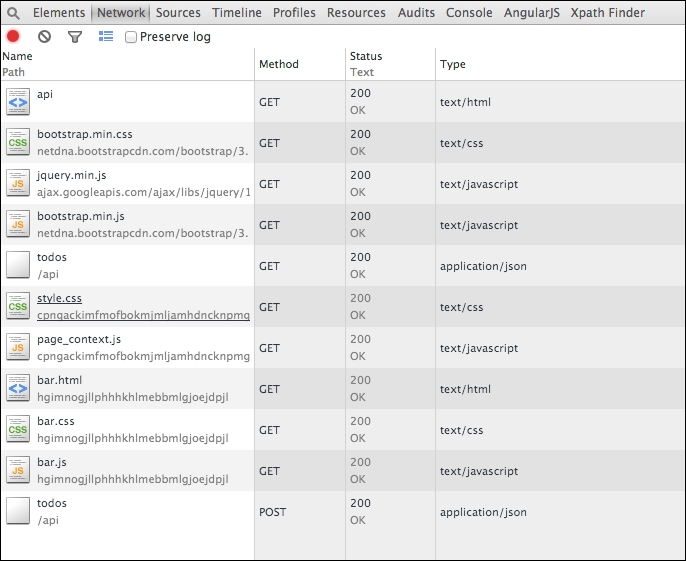Image resolution: width=686 pixels, height=561 pixels.
Task: Open the Sources tab
Action: pyautogui.click(x=178, y=13)
